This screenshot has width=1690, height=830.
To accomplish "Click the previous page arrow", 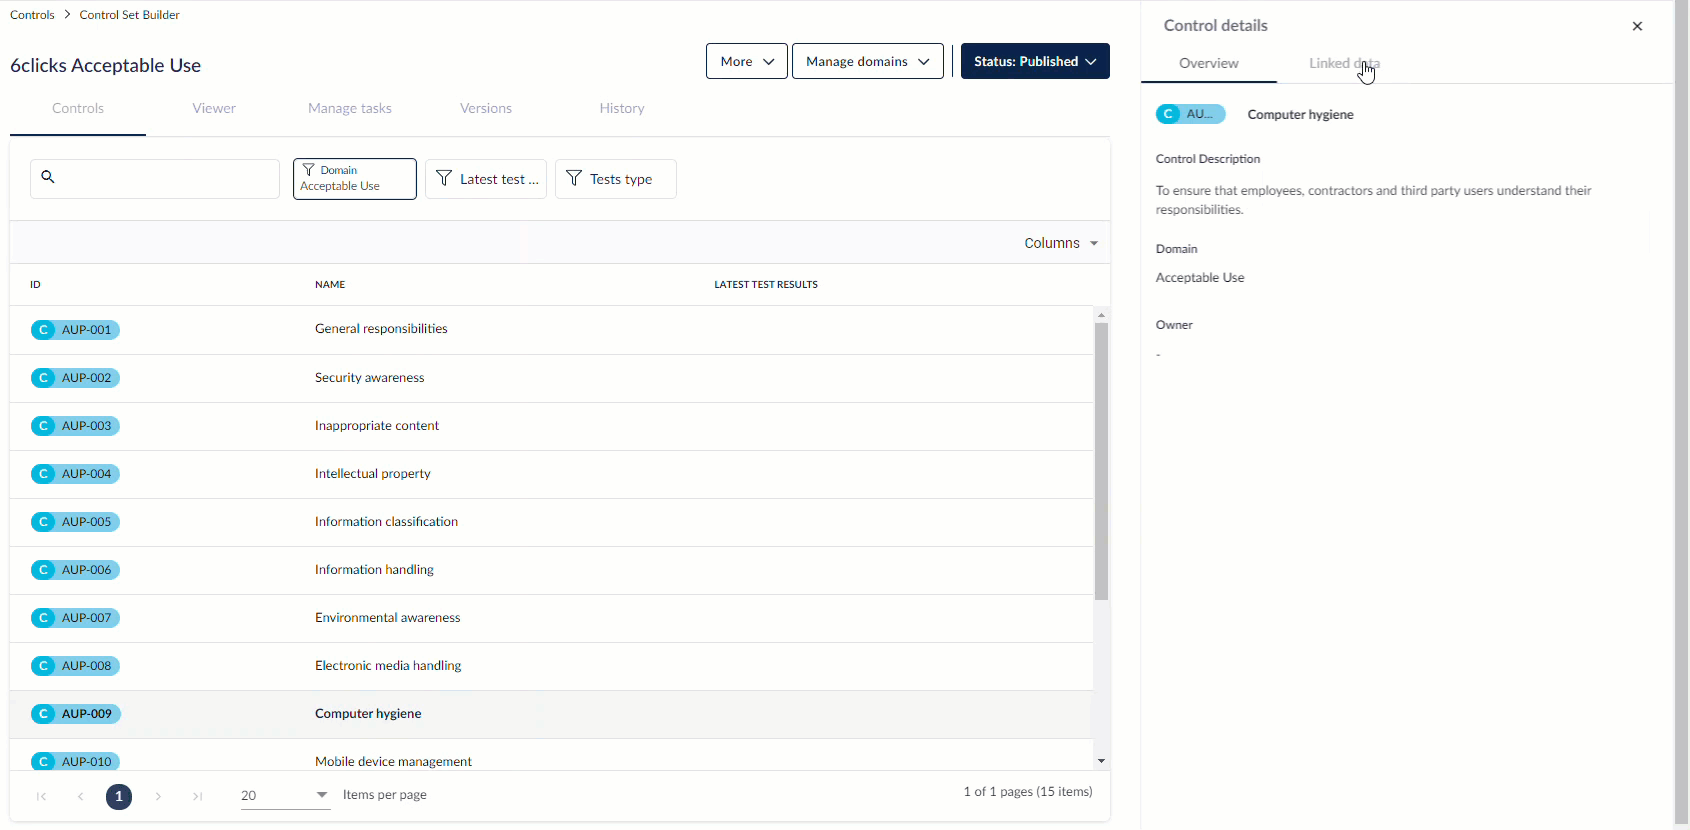I will click(x=80, y=797).
